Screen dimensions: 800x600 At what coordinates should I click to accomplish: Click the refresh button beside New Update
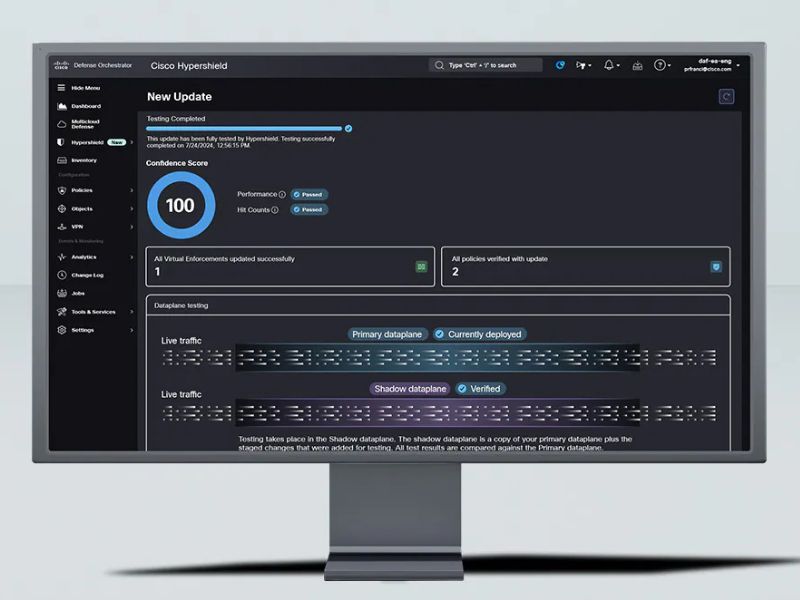point(726,96)
